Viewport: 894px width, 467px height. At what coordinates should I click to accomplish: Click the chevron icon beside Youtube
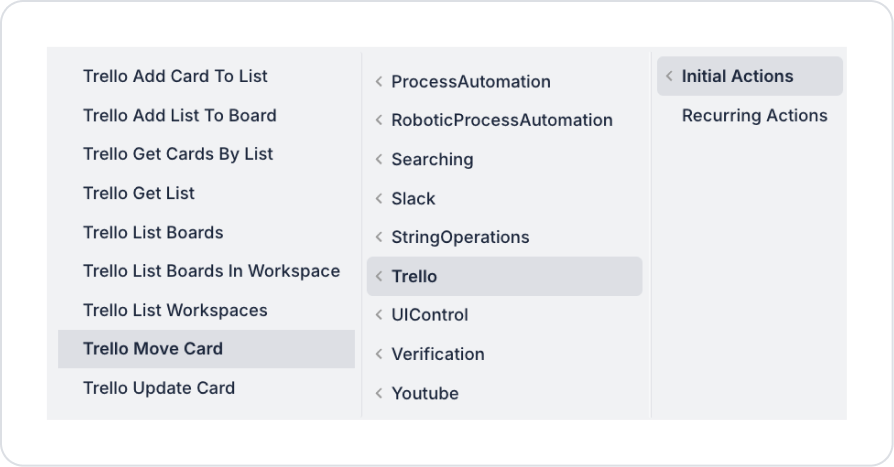tap(379, 394)
